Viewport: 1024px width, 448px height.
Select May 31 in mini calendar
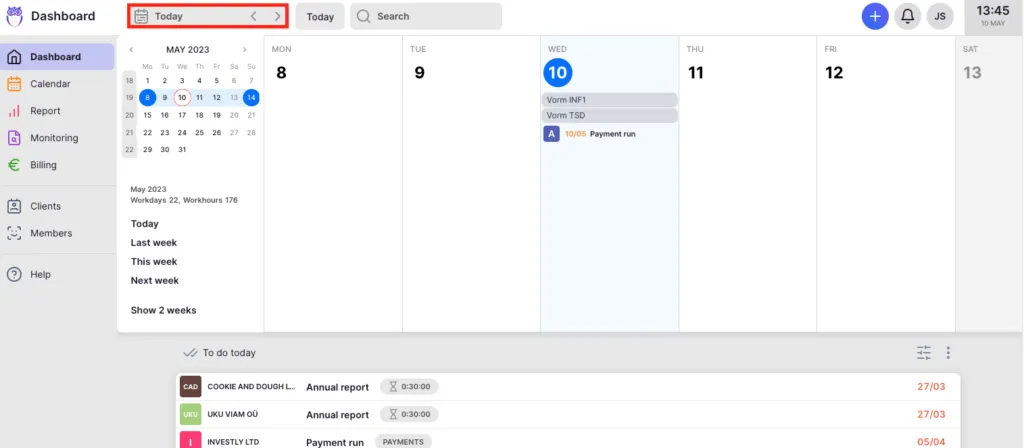182,150
